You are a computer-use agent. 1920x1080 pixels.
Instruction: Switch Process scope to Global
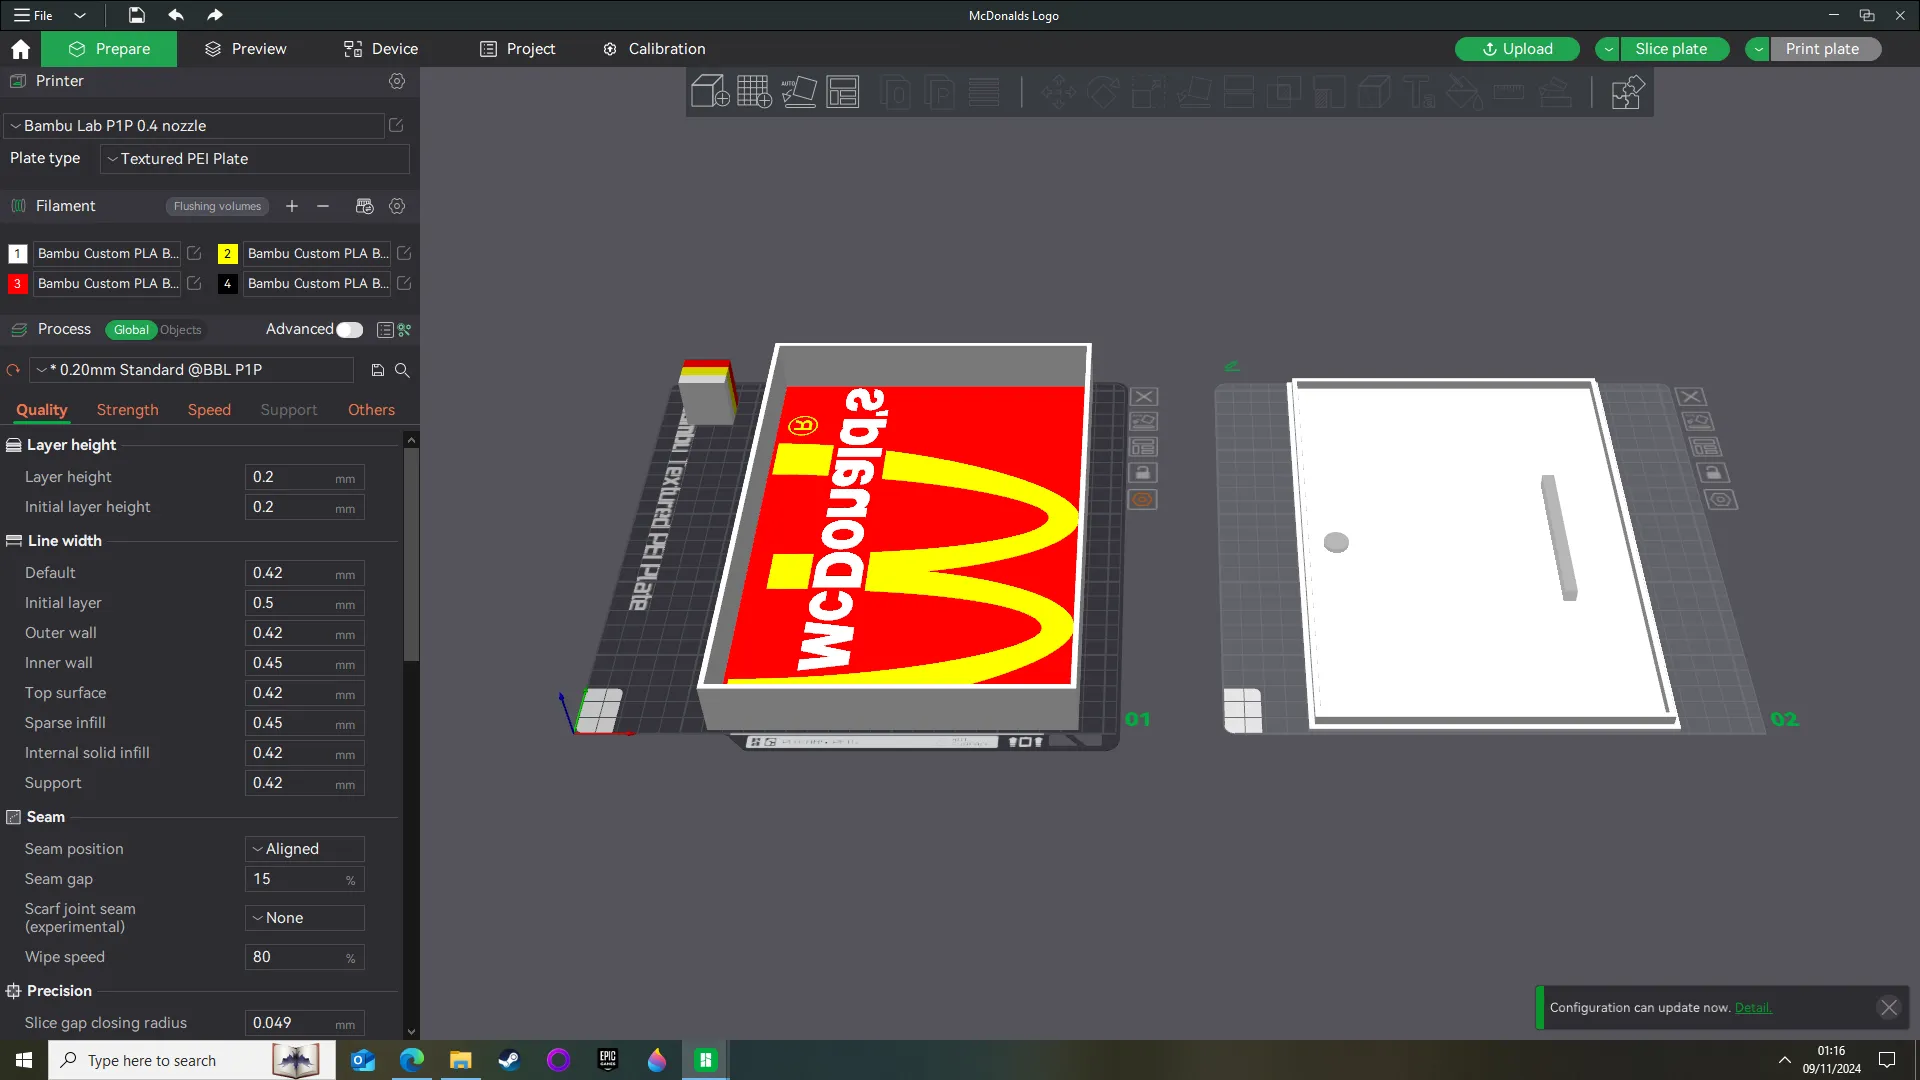(131, 330)
